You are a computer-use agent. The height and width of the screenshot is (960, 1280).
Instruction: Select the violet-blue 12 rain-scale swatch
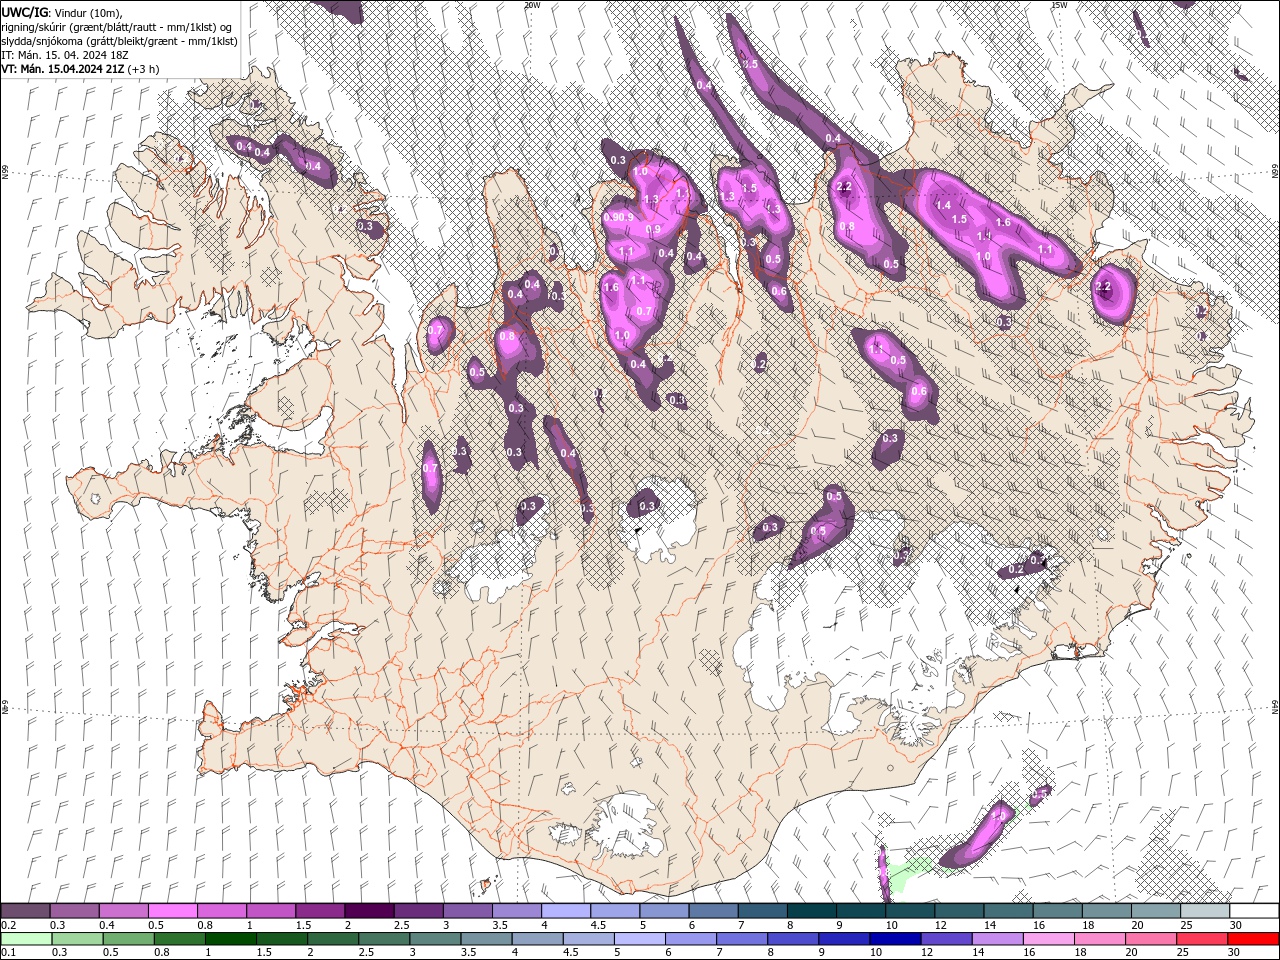(x=946, y=939)
